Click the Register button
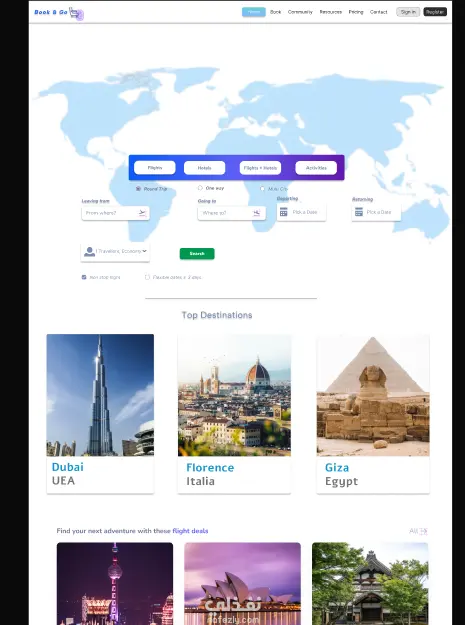465x625 pixels. coord(435,12)
